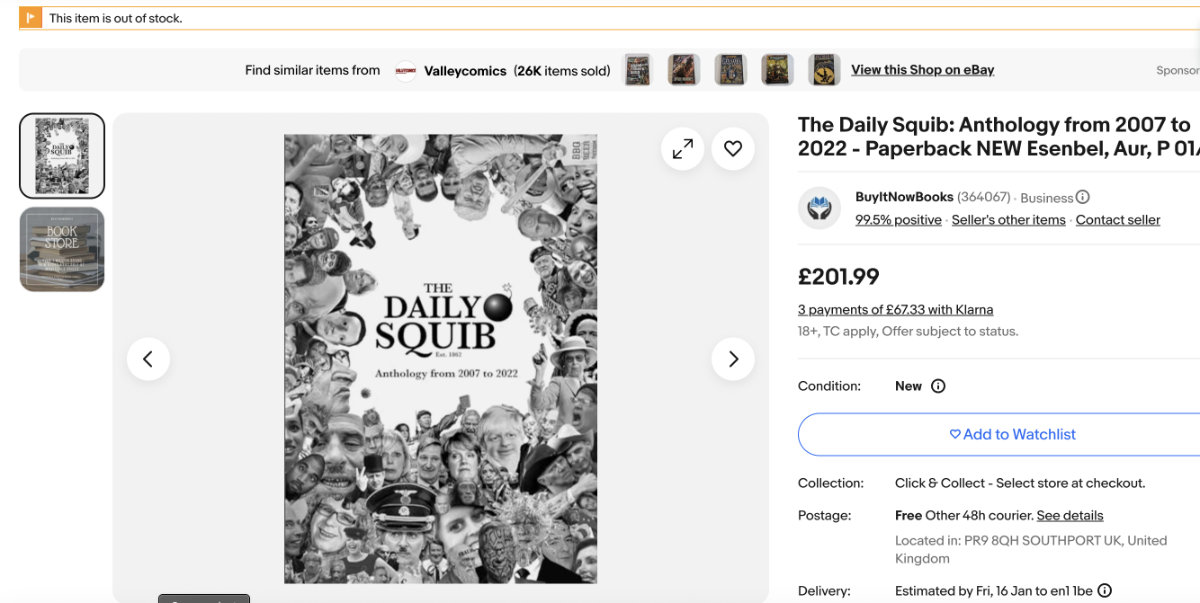The width and height of the screenshot is (1200, 603).
Task: Open the Condition info icon
Action: 938,386
